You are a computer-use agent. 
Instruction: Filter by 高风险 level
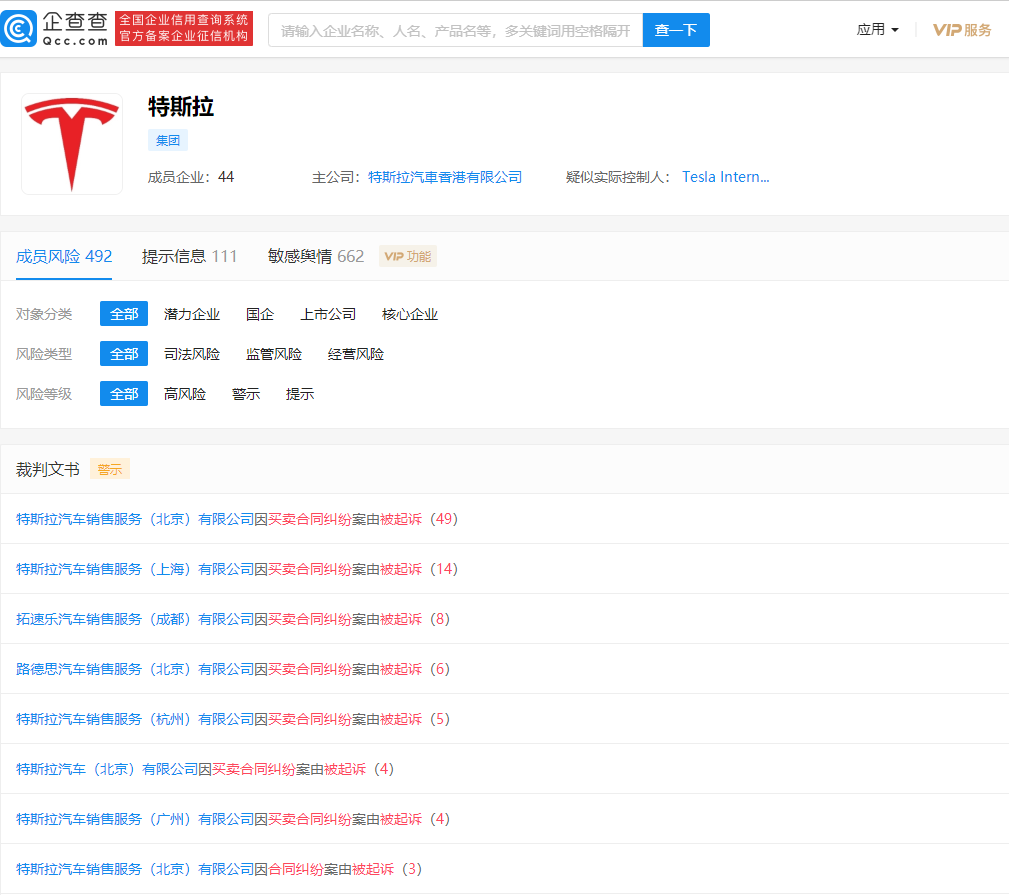[185, 394]
